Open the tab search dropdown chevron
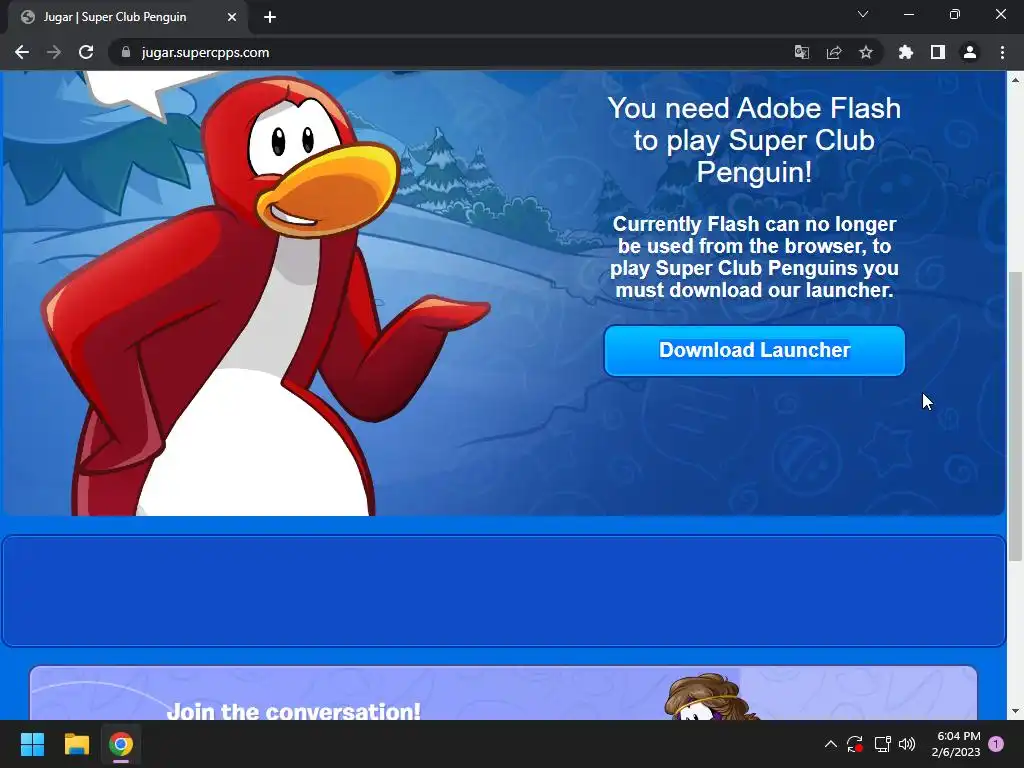Screen dimensions: 1024x768 tap(863, 14)
